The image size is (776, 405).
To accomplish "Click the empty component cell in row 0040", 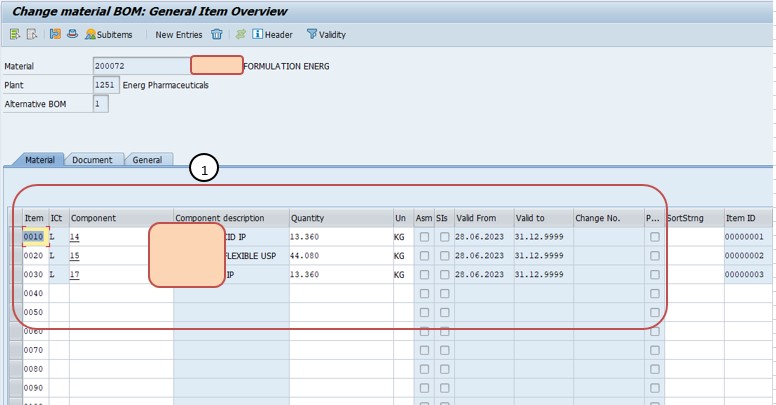I will 121,293.
